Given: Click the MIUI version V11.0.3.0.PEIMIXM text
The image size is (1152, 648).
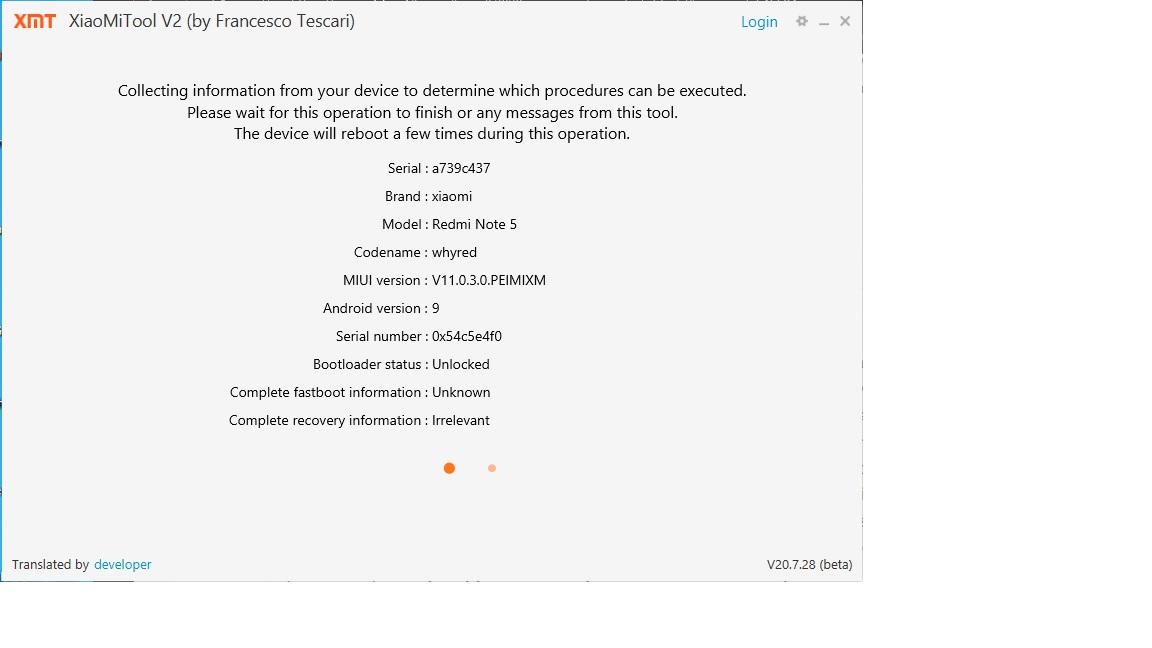Looking at the screenshot, I should [489, 280].
